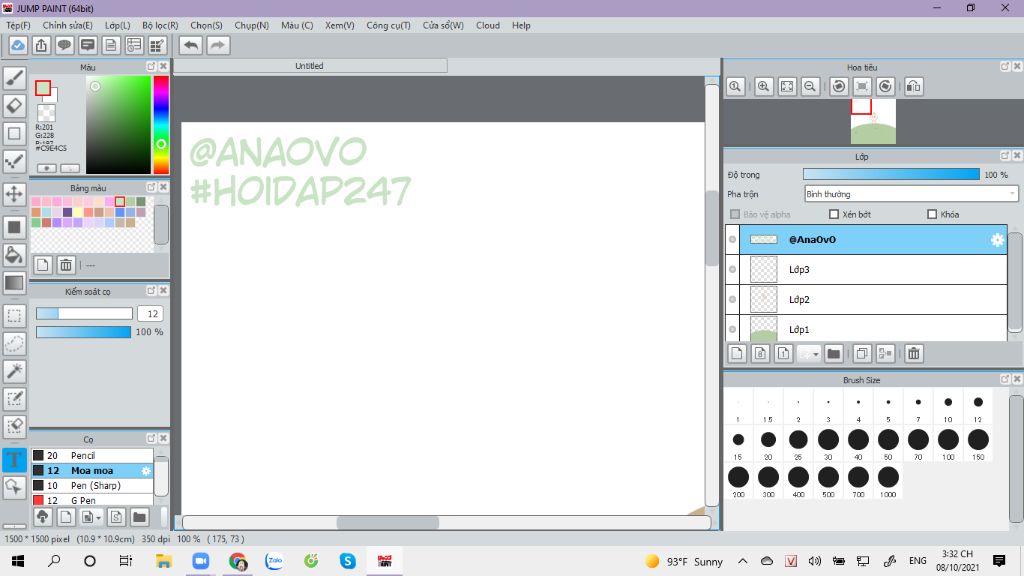Zoom out on the navigator panel
Image resolution: width=1024 pixels, height=576 pixels.
point(810,86)
